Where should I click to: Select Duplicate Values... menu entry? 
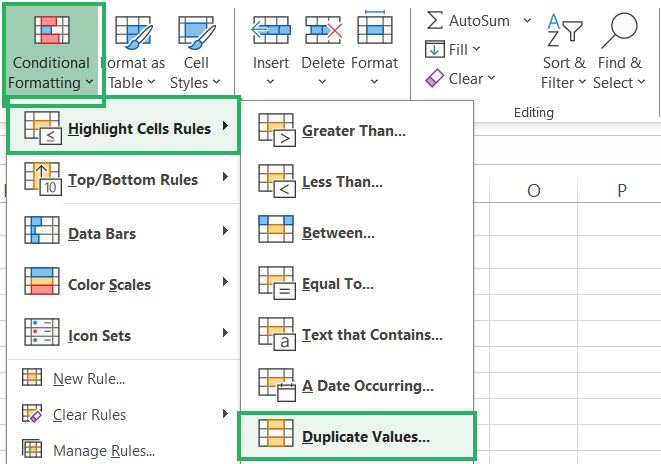(x=357, y=436)
